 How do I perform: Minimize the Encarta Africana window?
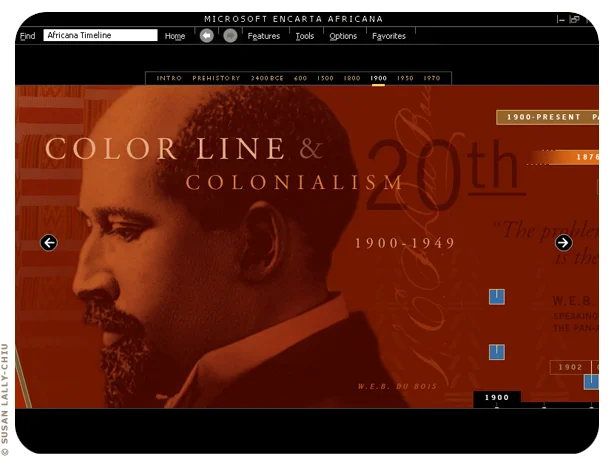[561, 19]
